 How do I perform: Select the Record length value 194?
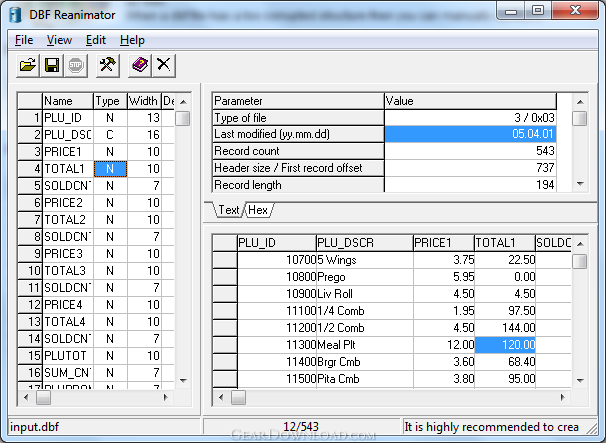470,185
